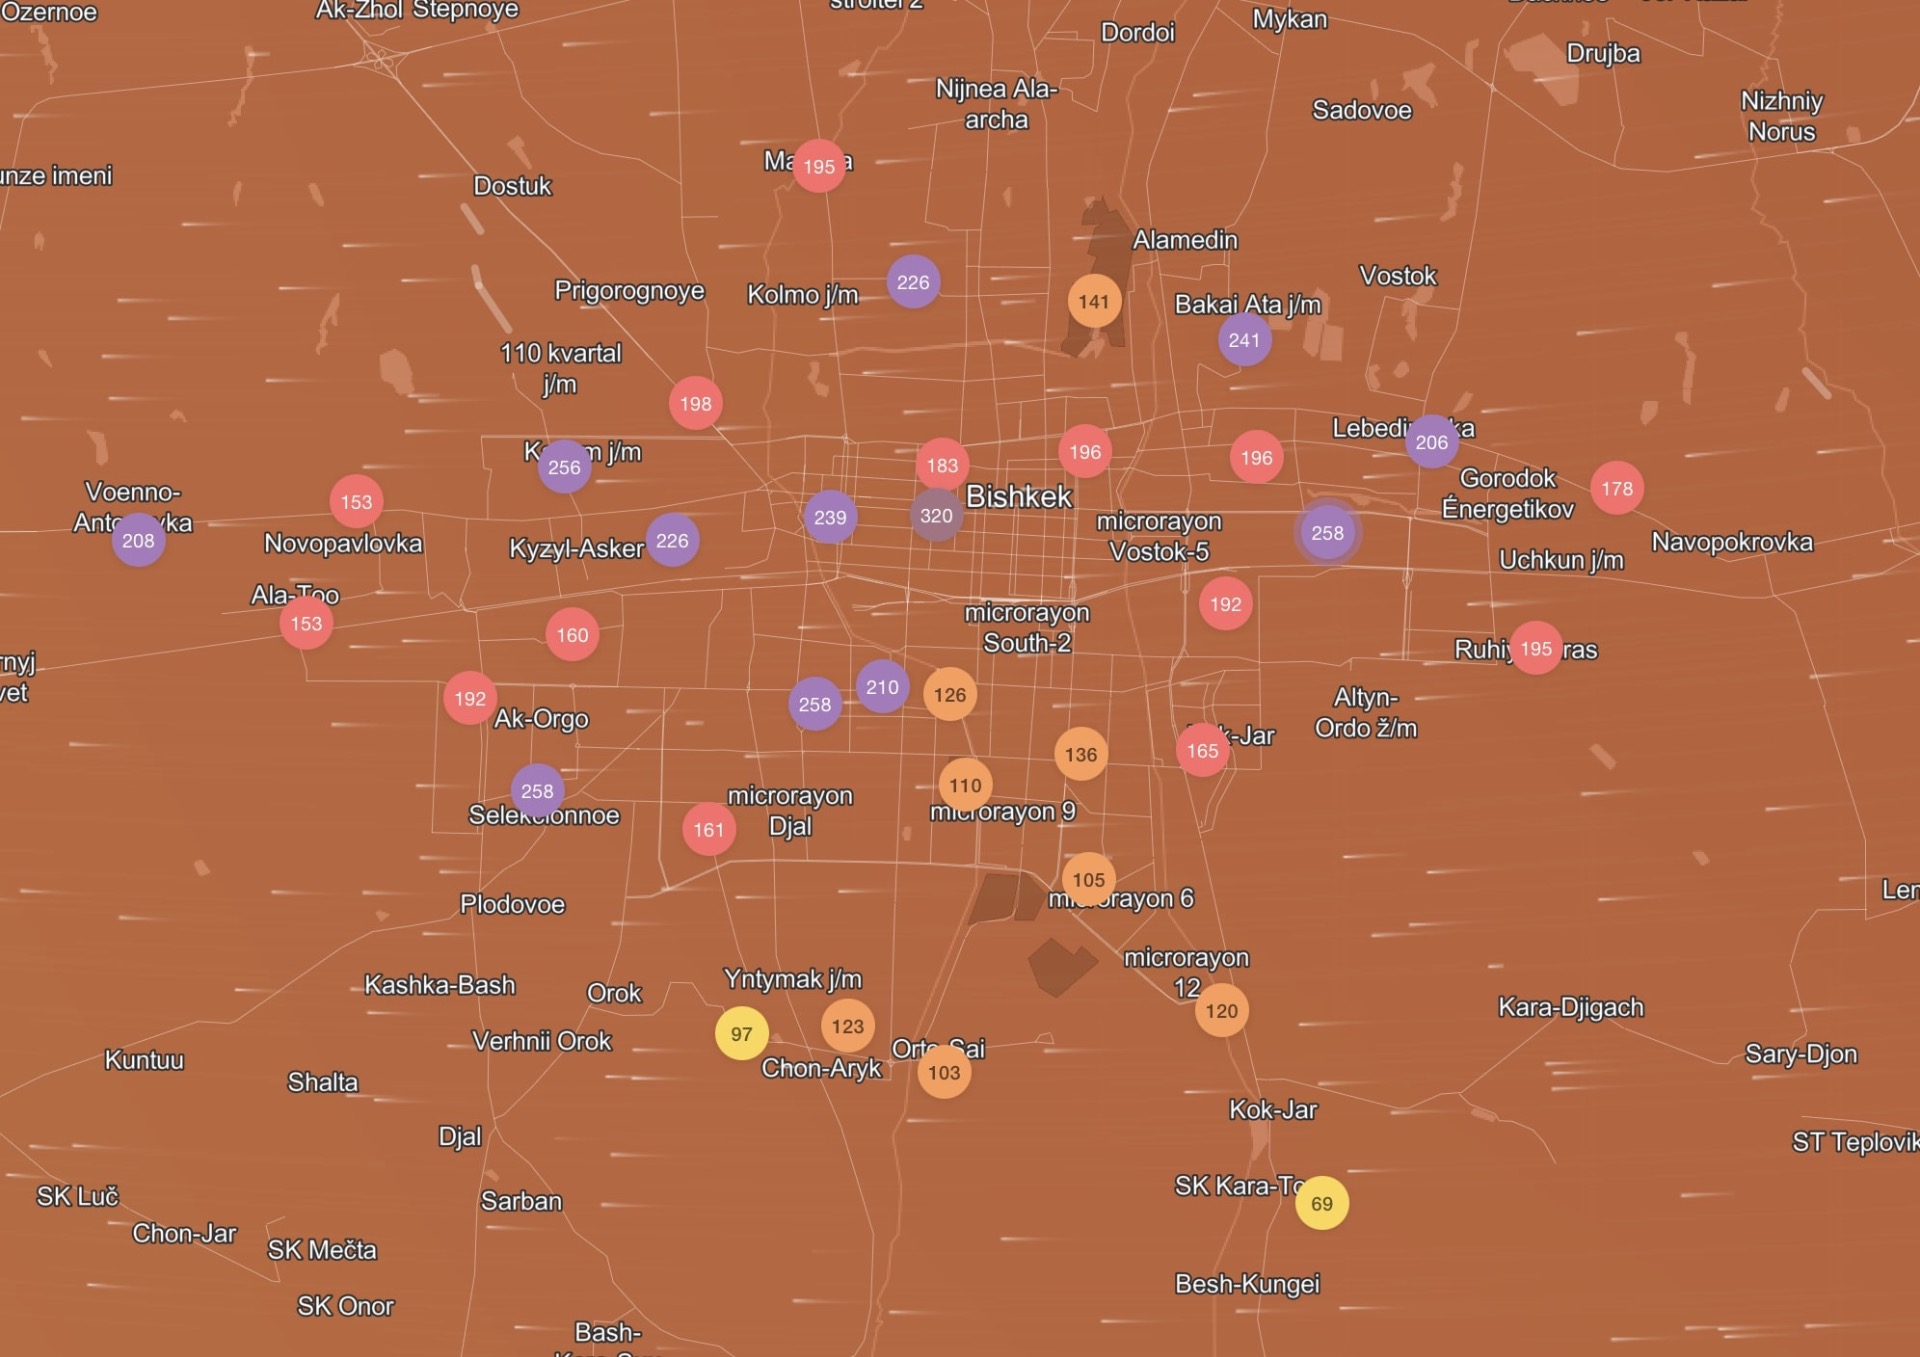Click the 239 purple marker west of Bishkek
This screenshot has width=1920, height=1357.
[x=830, y=517]
